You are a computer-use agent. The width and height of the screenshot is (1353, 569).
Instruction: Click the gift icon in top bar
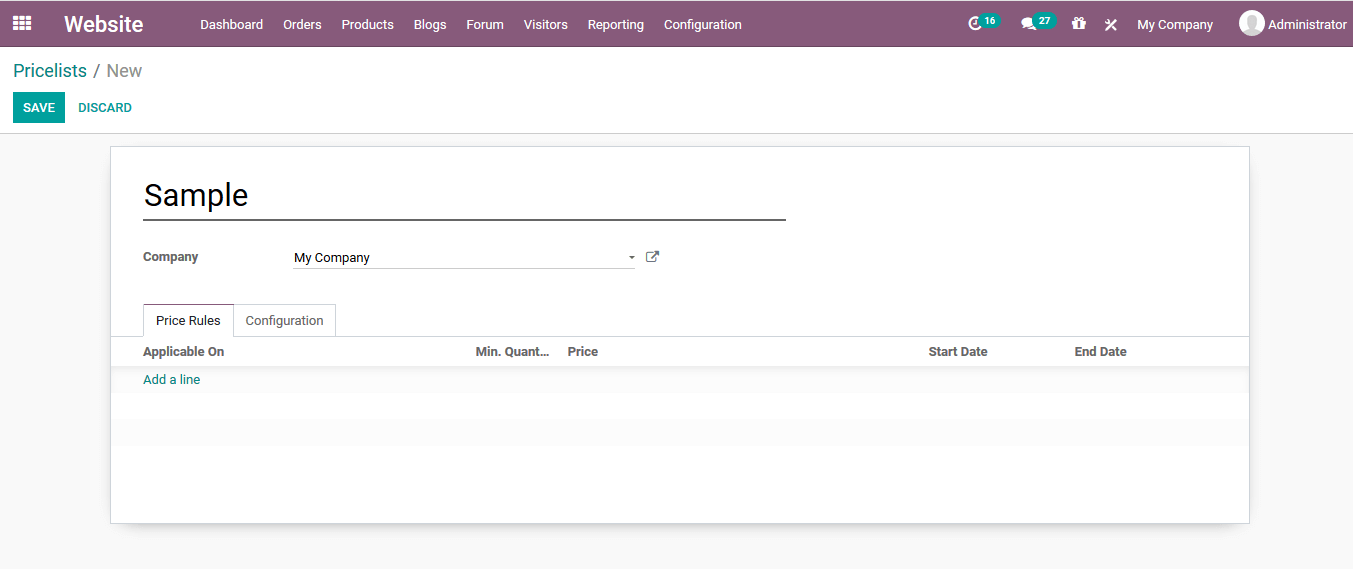(x=1078, y=24)
